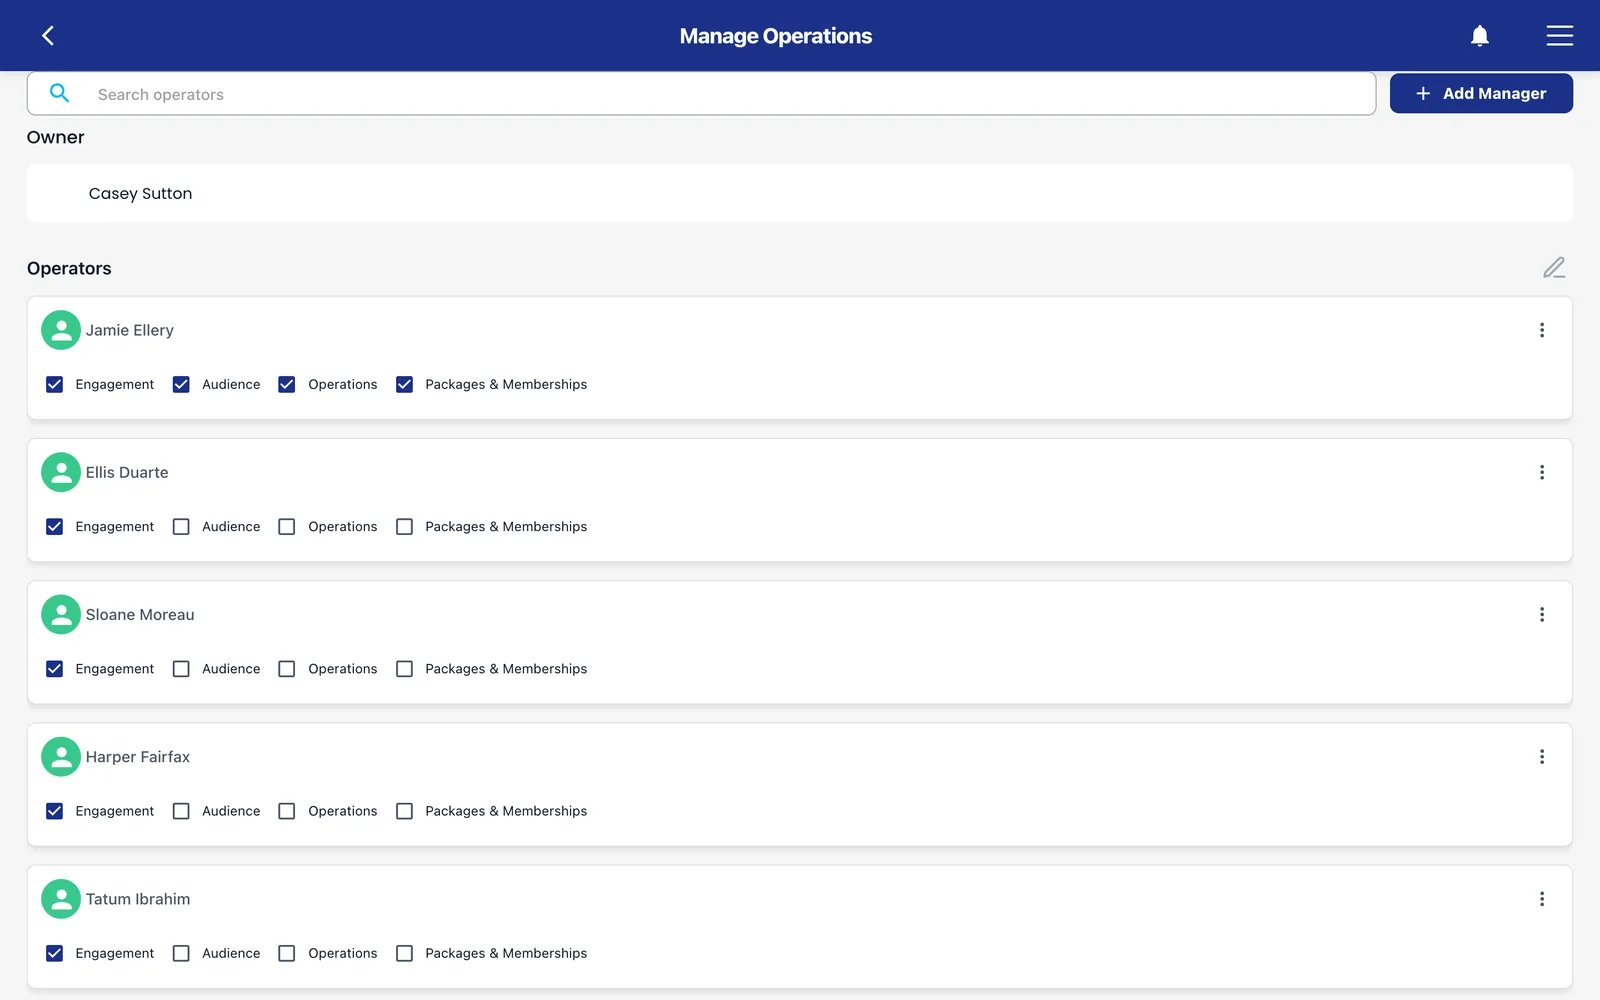Viewport: 1600px width, 1000px height.
Task: Click the Add Manager button
Action: (x=1481, y=93)
